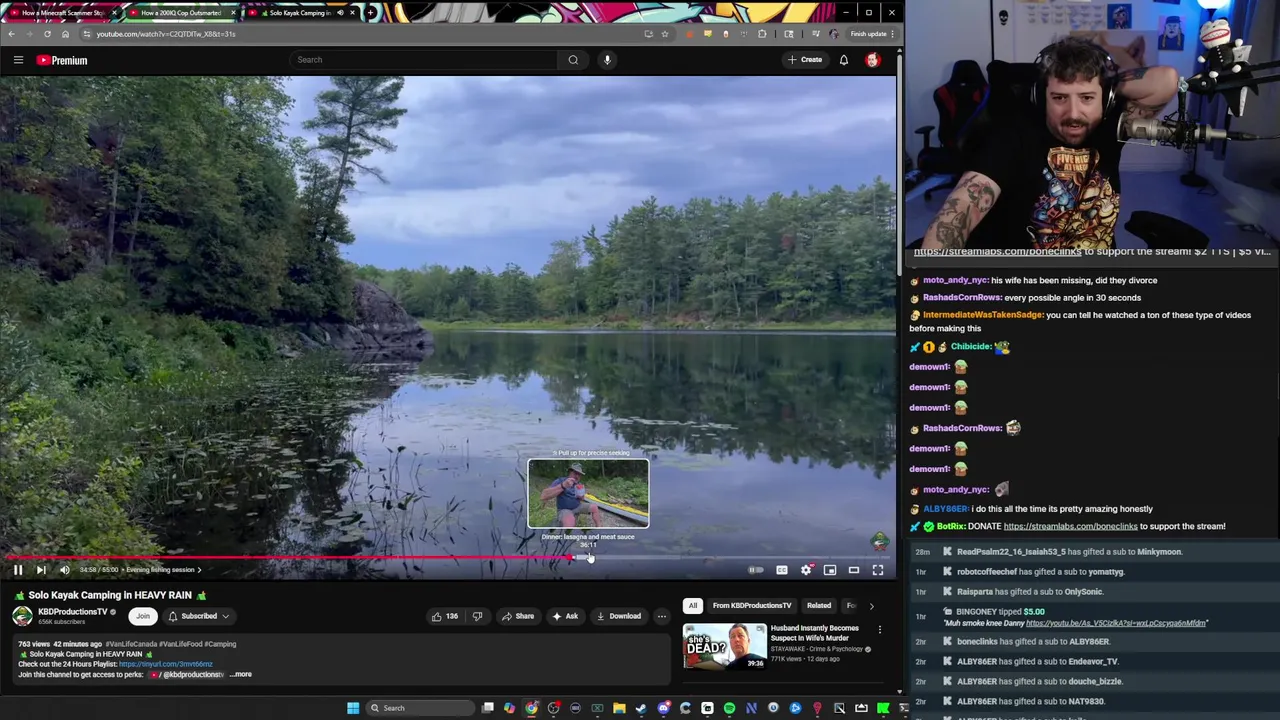Open Chrome from the taskbar

tap(531, 708)
